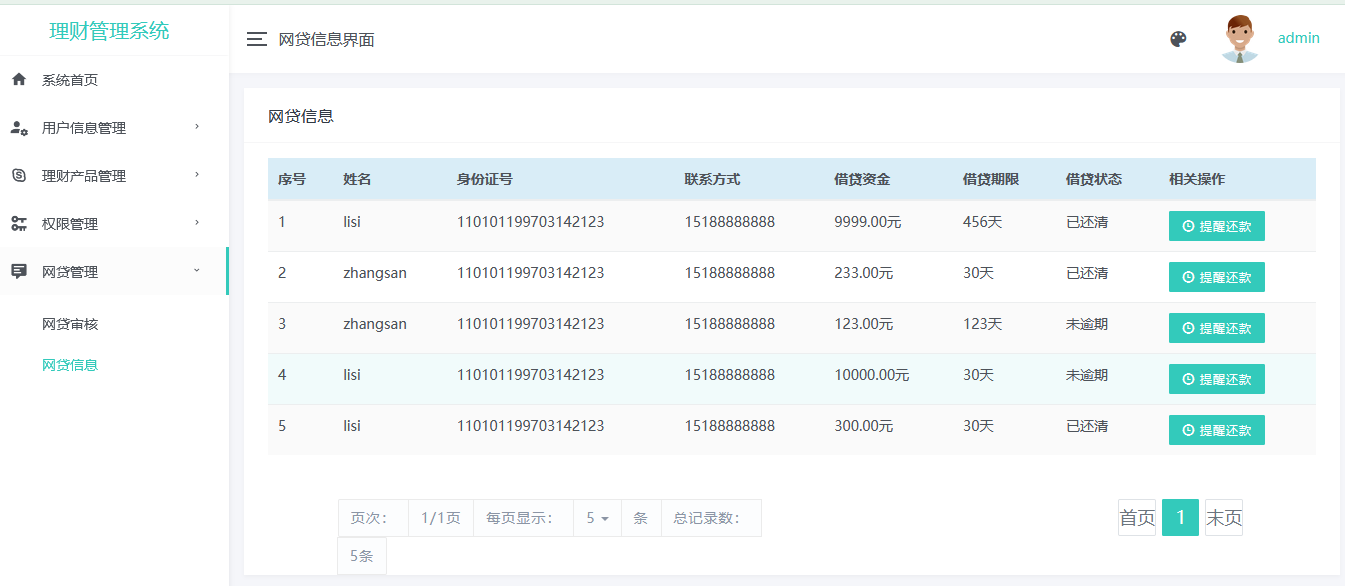This screenshot has height=586, width=1345.
Task: Select 网贷信息 in the sidebar
Action: coord(70,365)
